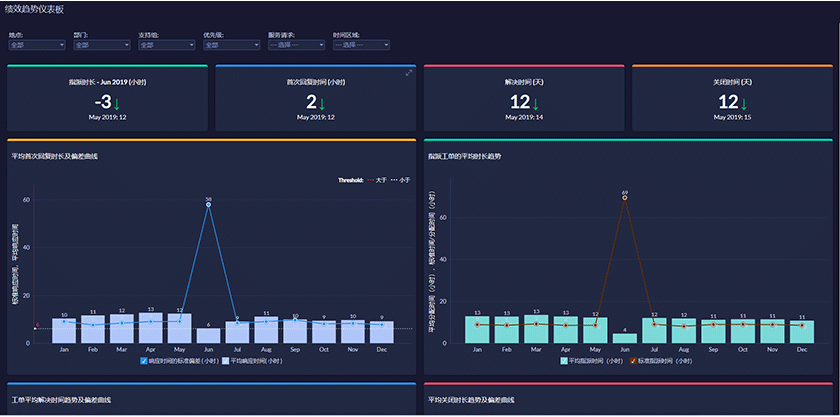840x417 pixels.
Task: Toggle 标准指派时间 legend checkbox
Action: [633, 361]
